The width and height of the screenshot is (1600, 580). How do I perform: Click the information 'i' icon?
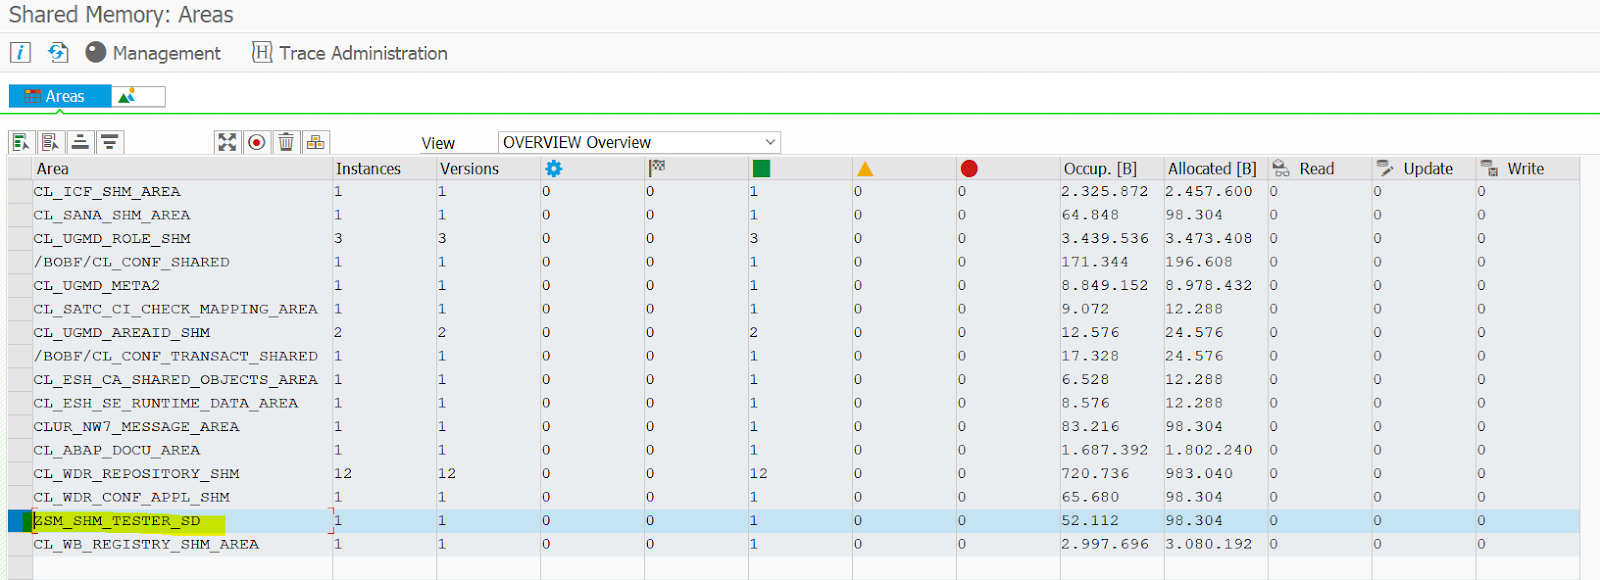[20, 52]
